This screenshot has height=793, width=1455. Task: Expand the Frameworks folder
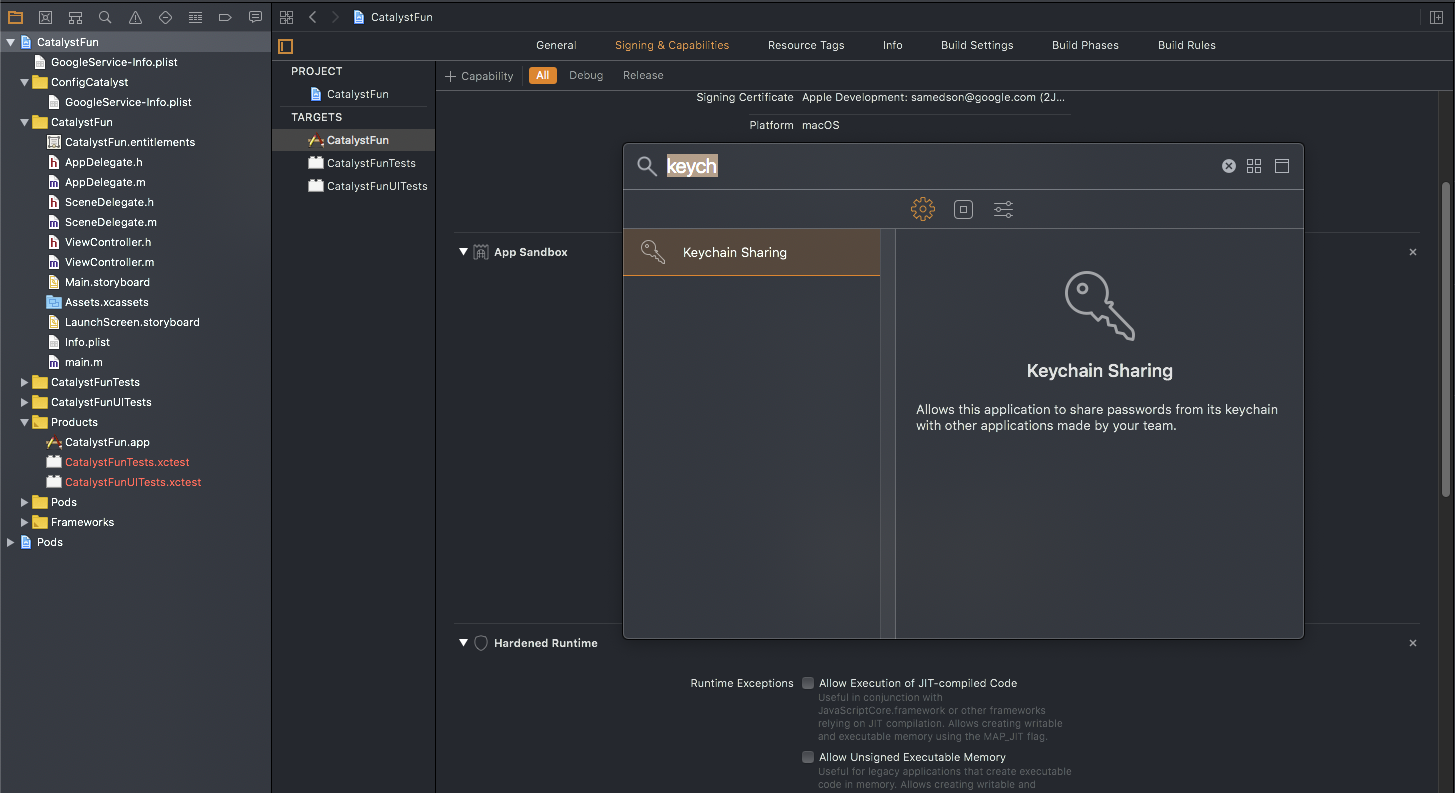25,522
